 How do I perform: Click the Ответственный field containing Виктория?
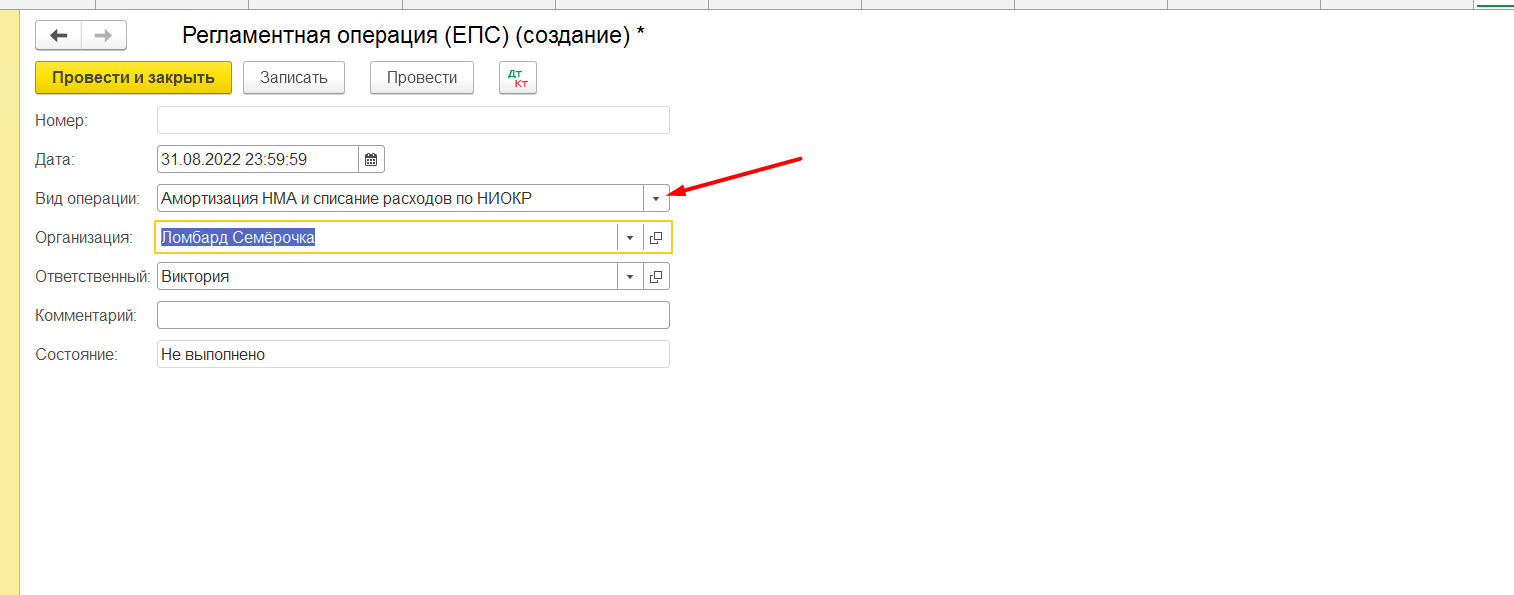click(x=386, y=277)
